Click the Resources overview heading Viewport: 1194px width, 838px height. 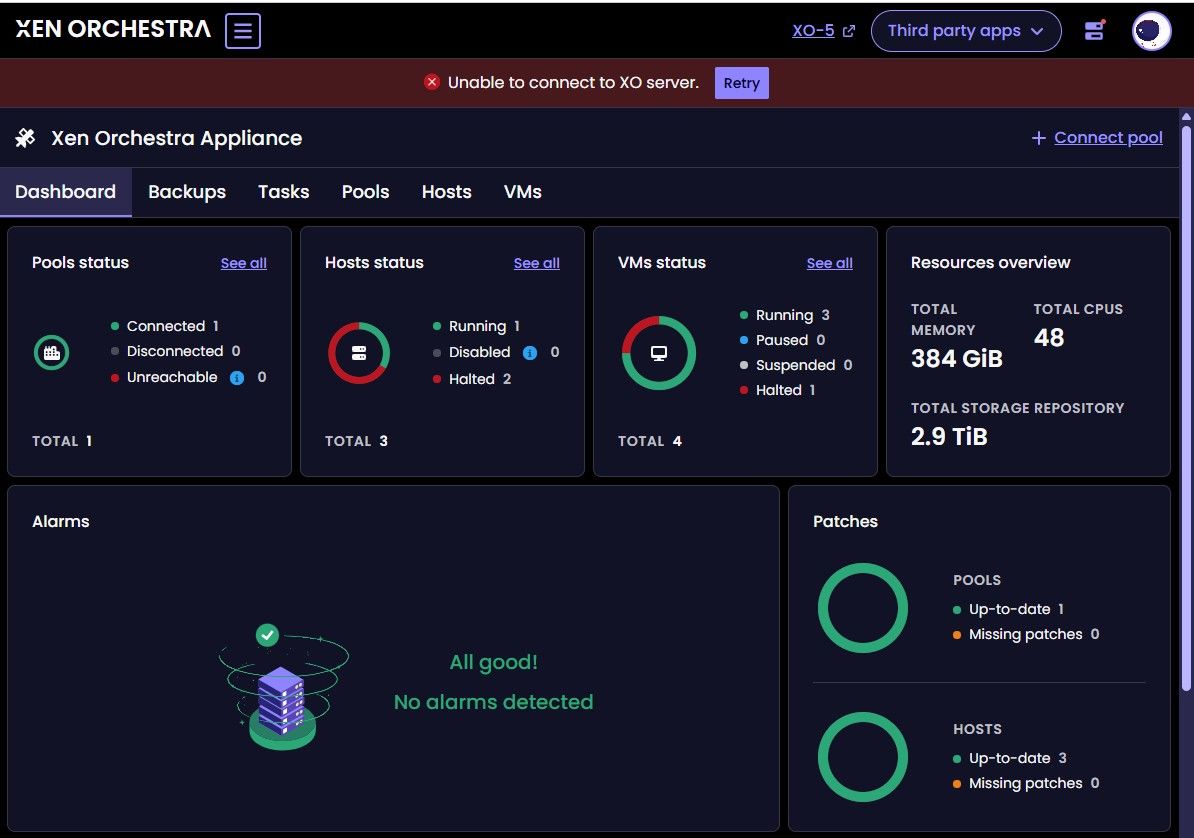tap(991, 263)
